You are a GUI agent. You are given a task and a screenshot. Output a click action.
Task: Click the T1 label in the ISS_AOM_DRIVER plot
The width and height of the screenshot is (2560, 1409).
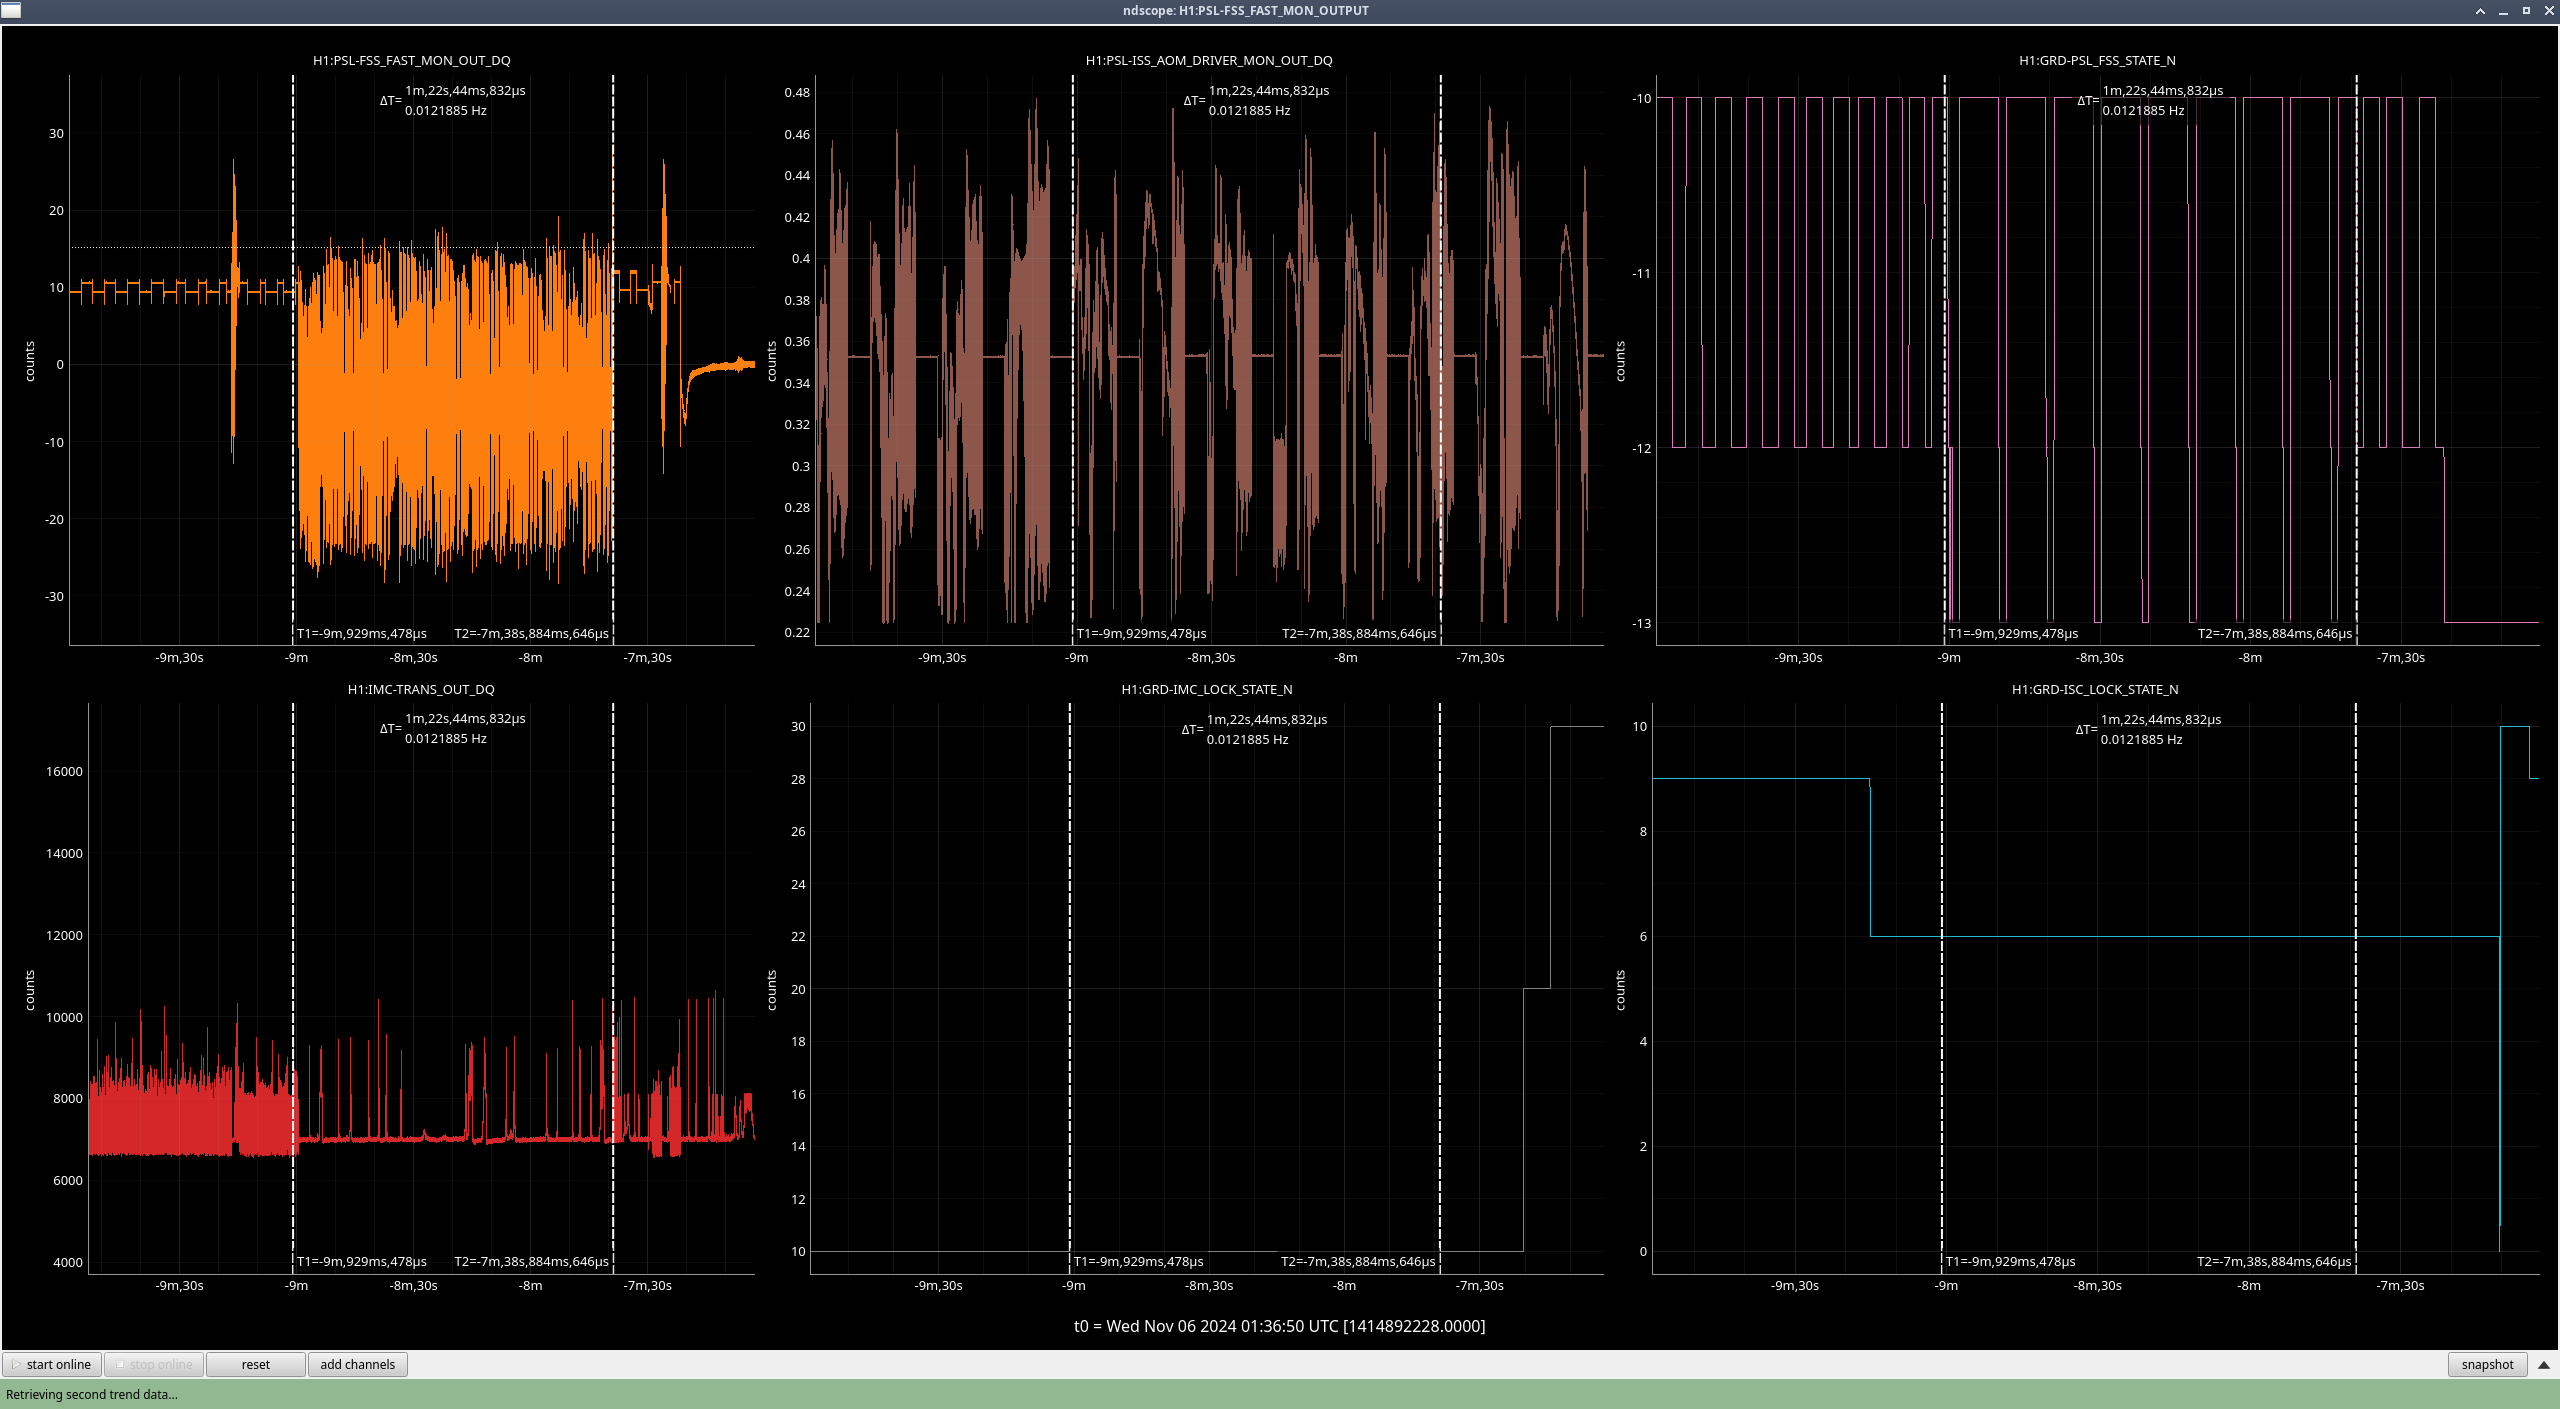pyautogui.click(x=1142, y=633)
